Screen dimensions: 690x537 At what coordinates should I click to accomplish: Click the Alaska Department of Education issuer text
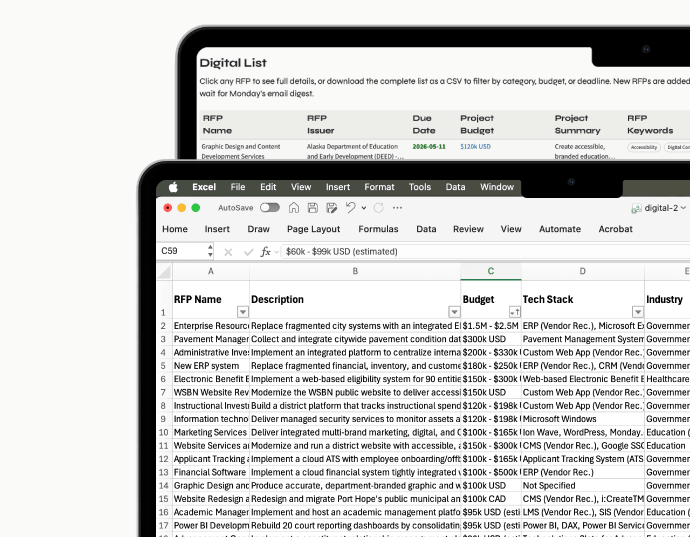(355, 151)
